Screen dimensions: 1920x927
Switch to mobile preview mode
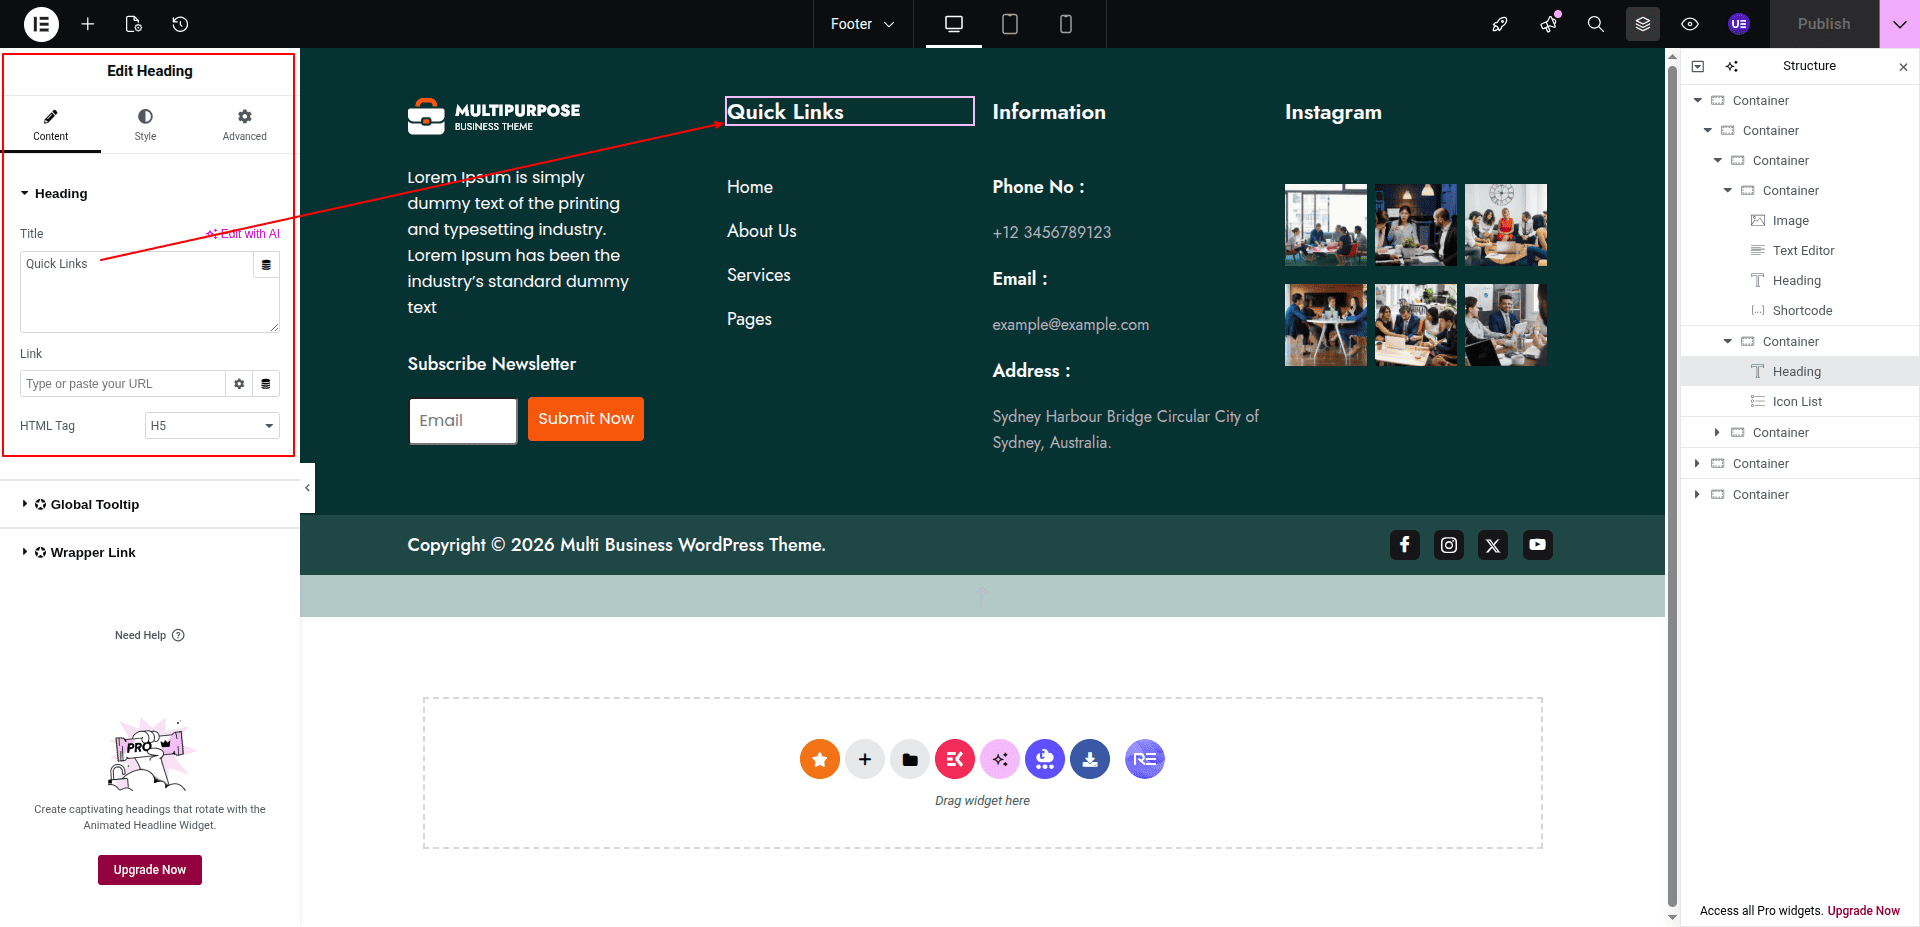pos(1066,24)
